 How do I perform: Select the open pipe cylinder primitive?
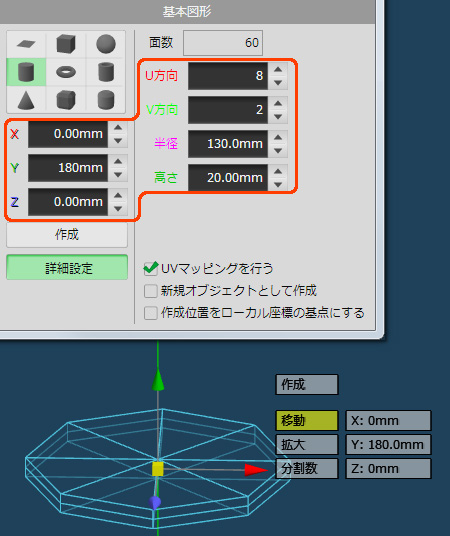click(106, 72)
